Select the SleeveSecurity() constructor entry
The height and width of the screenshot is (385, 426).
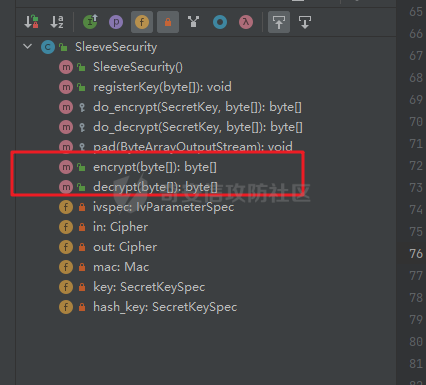coord(138,67)
